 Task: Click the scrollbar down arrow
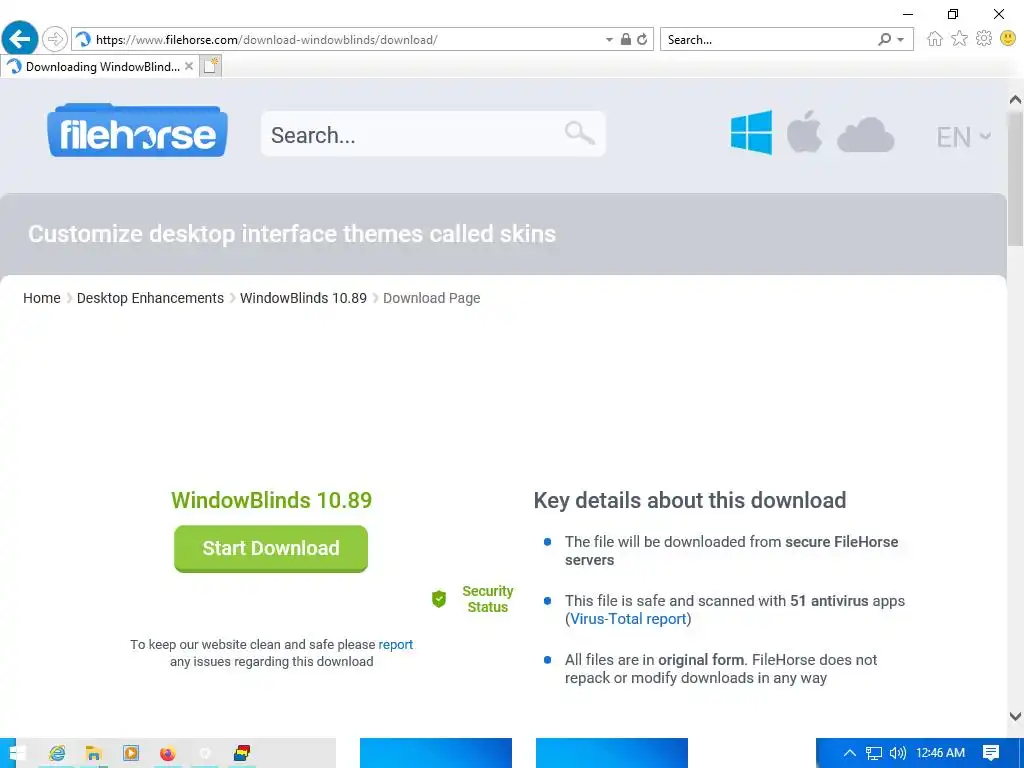pyautogui.click(x=1015, y=716)
